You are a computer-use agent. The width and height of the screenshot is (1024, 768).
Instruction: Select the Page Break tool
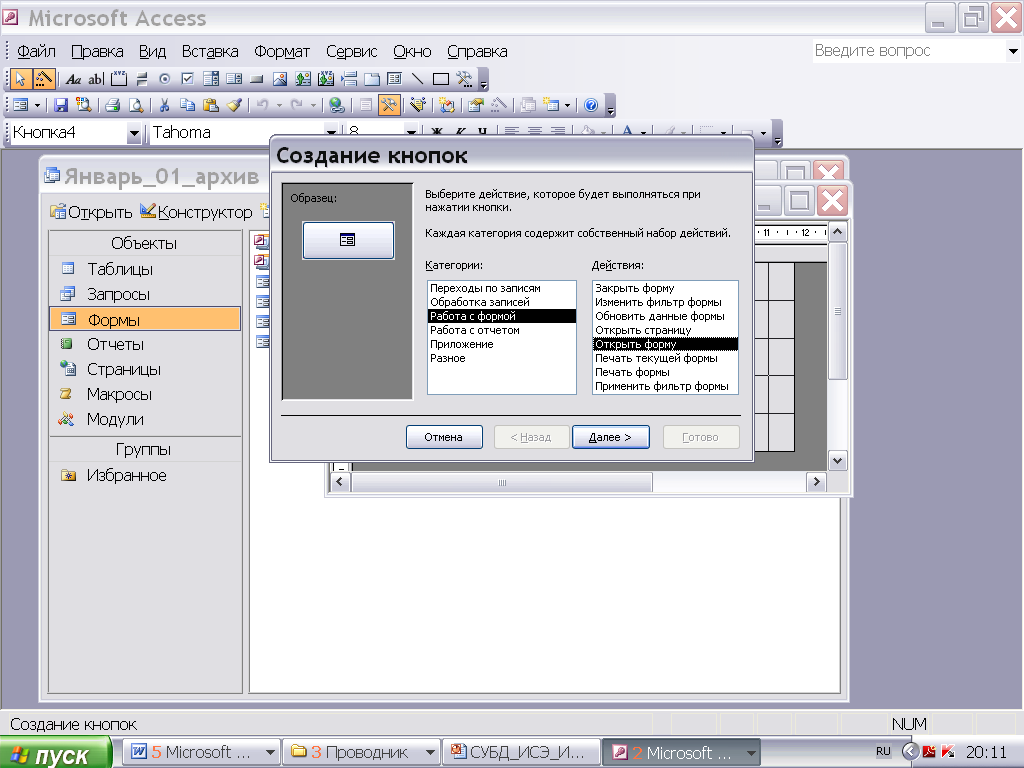point(349,80)
